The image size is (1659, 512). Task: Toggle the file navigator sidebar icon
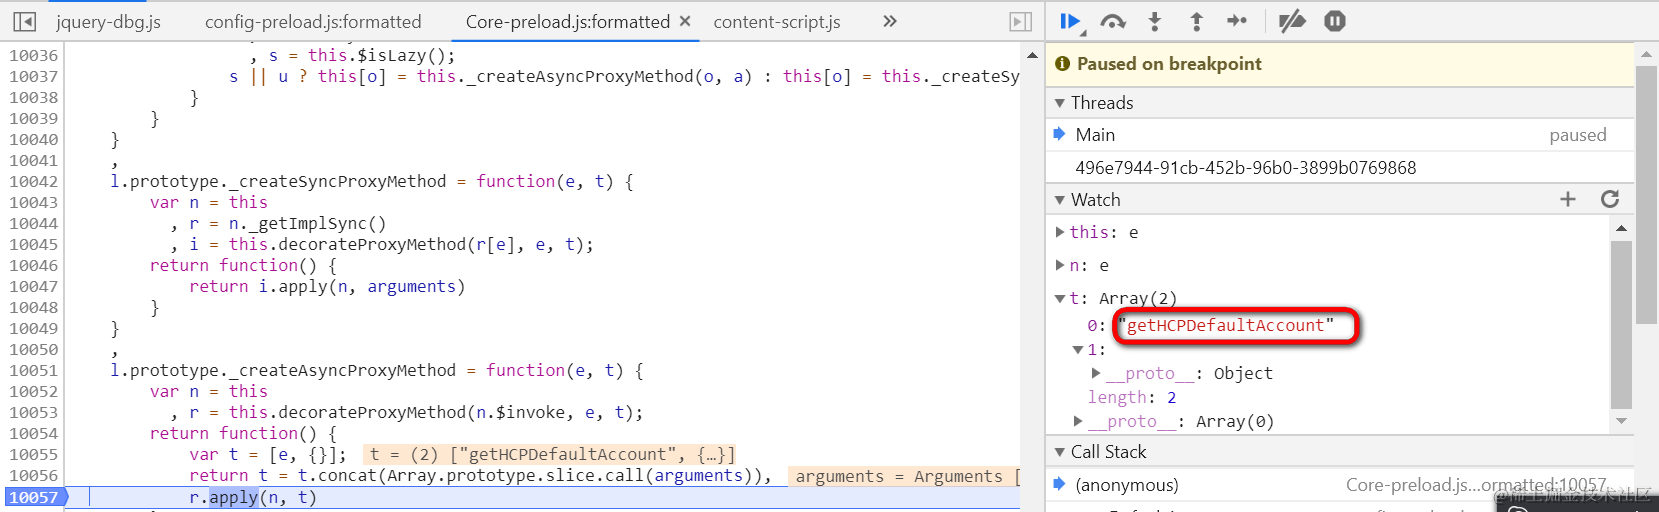[25, 21]
